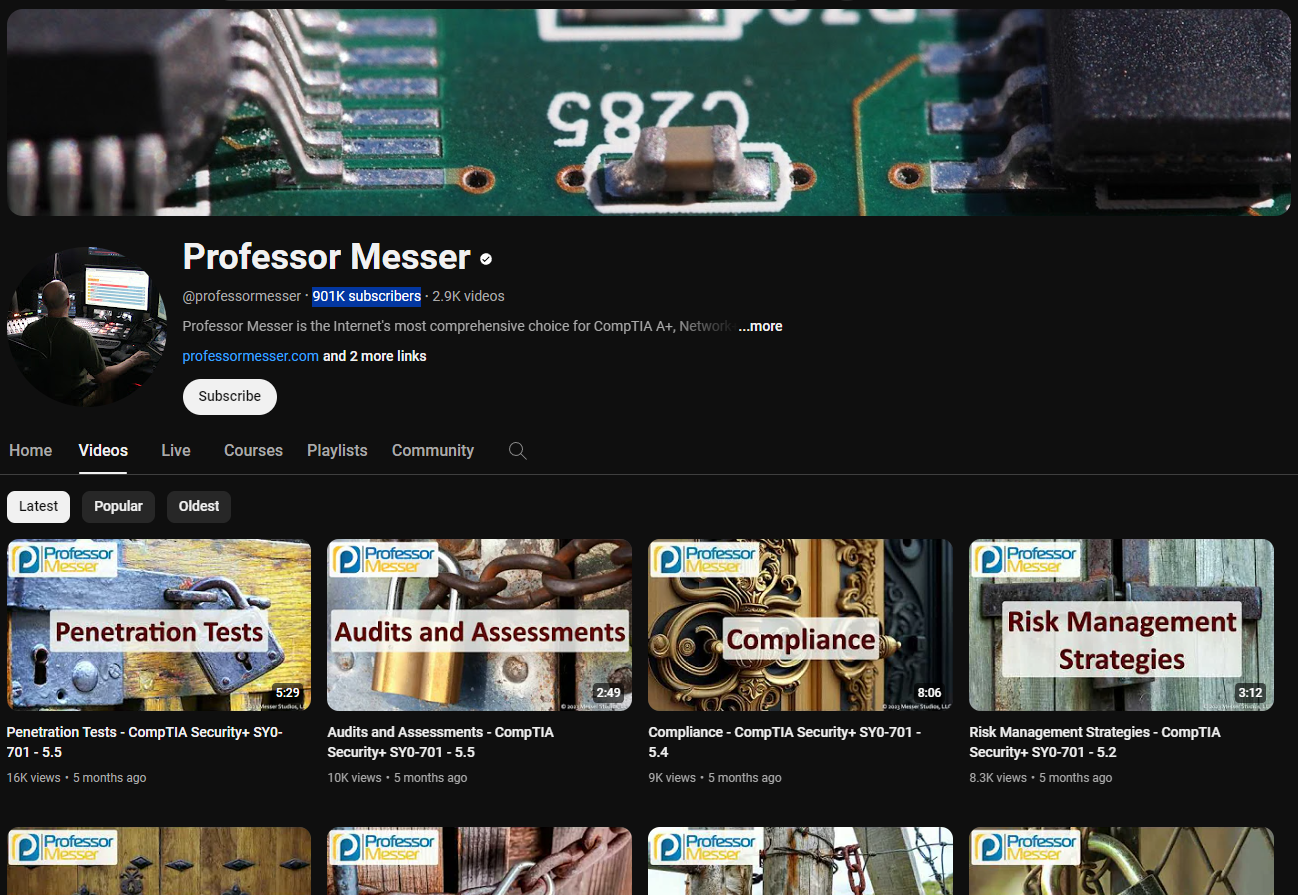1298x895 pixels.
Task: Open the Courses tab
Action: point(253,450)
